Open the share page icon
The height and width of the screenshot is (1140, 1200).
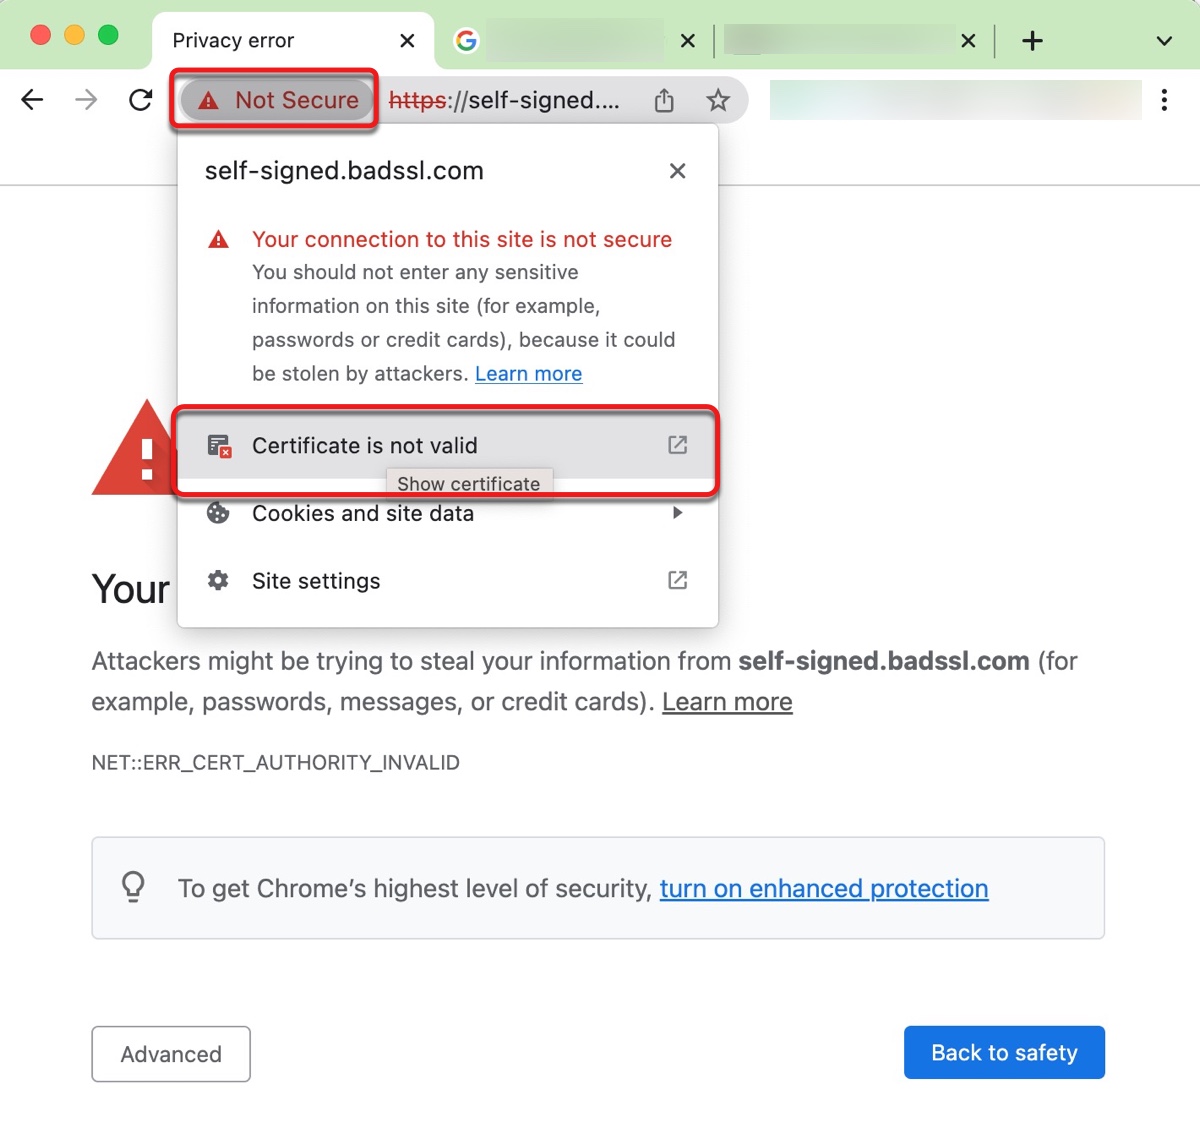664,100
